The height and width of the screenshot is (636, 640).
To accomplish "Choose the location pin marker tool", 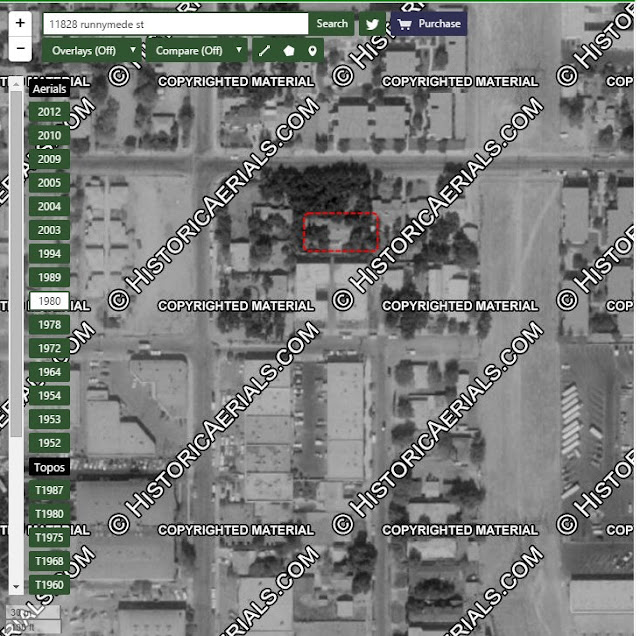I will (312, 51).
